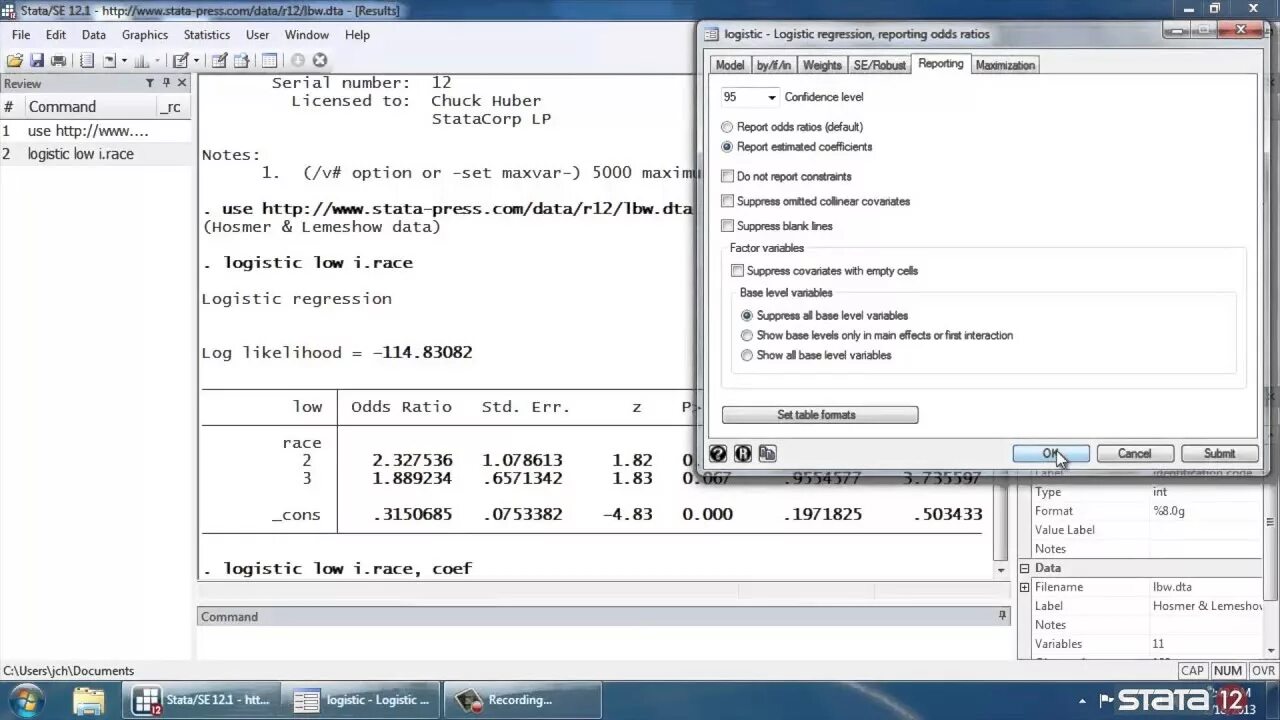Open the Statistics menu

point(207,35)
